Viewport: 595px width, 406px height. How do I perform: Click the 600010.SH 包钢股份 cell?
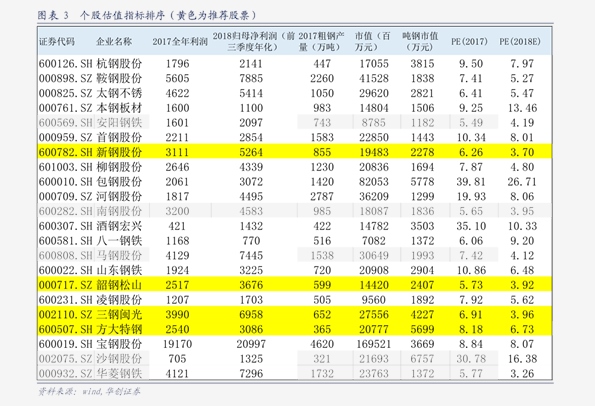click(90, 181)
